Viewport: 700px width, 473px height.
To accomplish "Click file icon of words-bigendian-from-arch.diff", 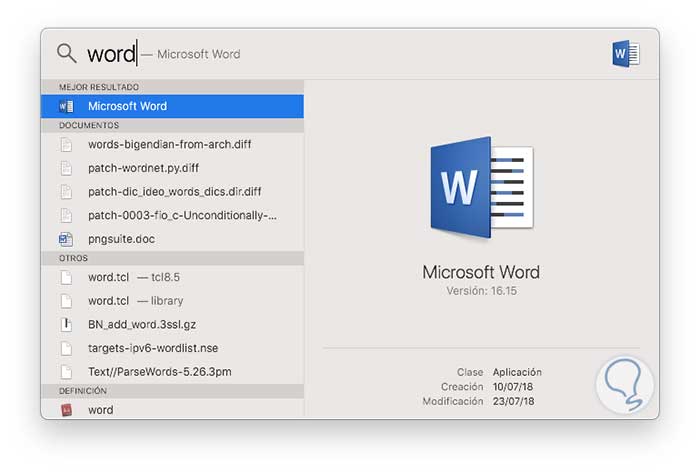I will tap(66, 145).
